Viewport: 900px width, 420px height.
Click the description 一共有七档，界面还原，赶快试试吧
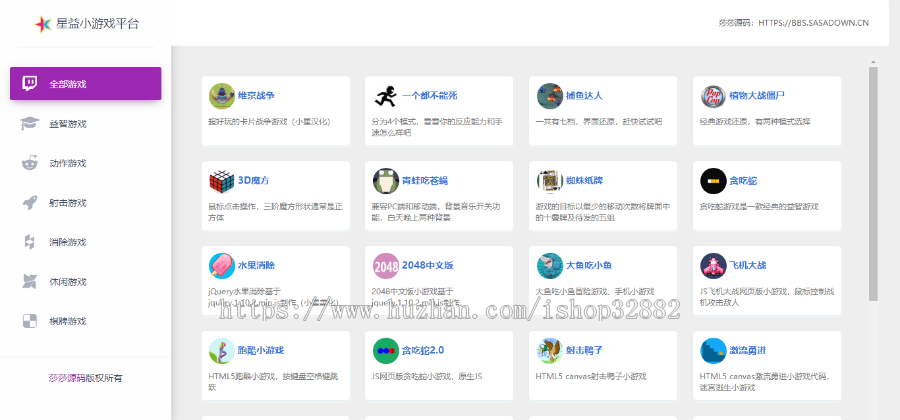599,122
